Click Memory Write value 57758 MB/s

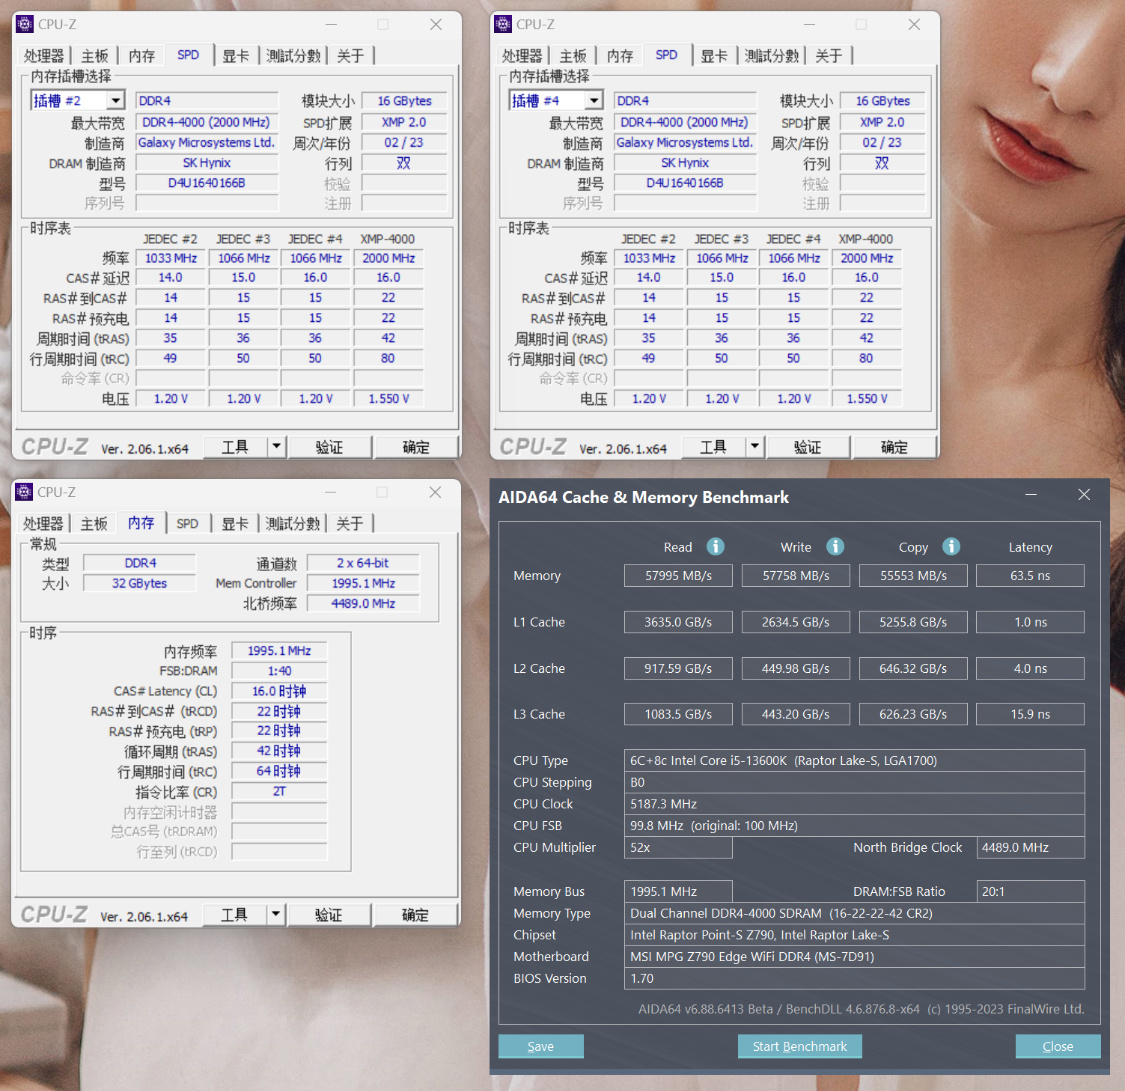click(796, 575)
